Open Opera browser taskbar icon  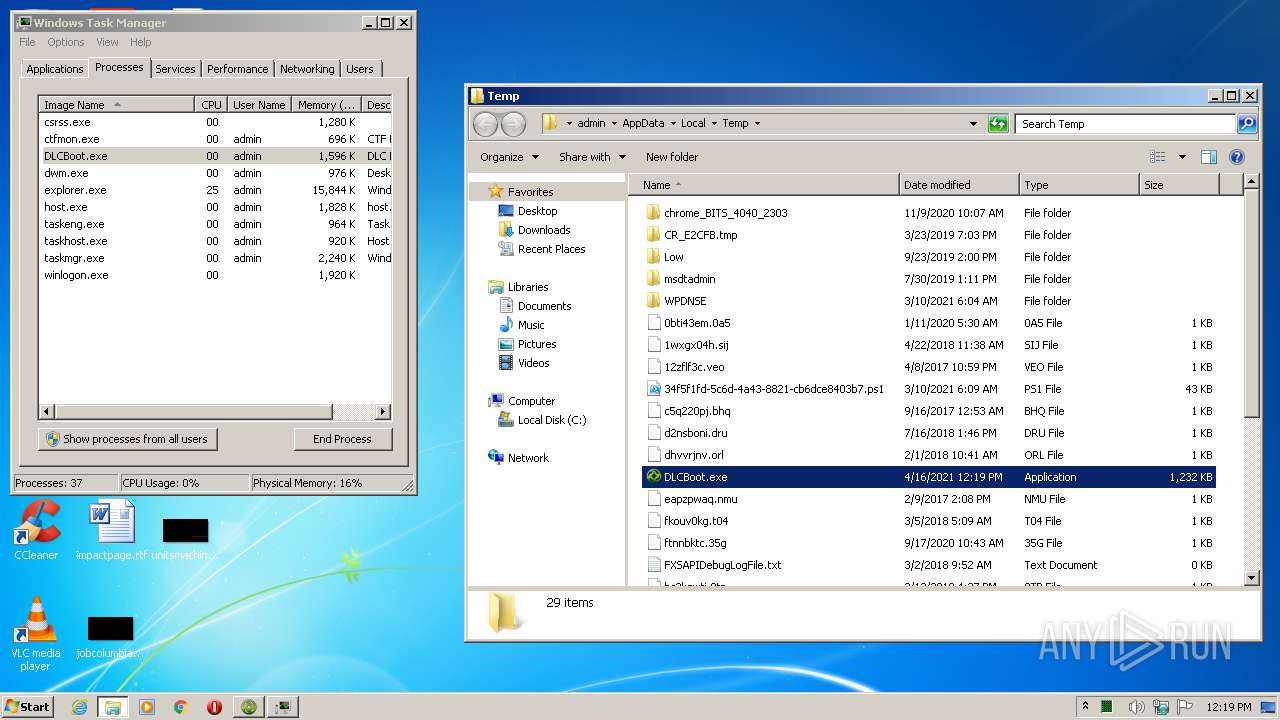tap(214, 707)
